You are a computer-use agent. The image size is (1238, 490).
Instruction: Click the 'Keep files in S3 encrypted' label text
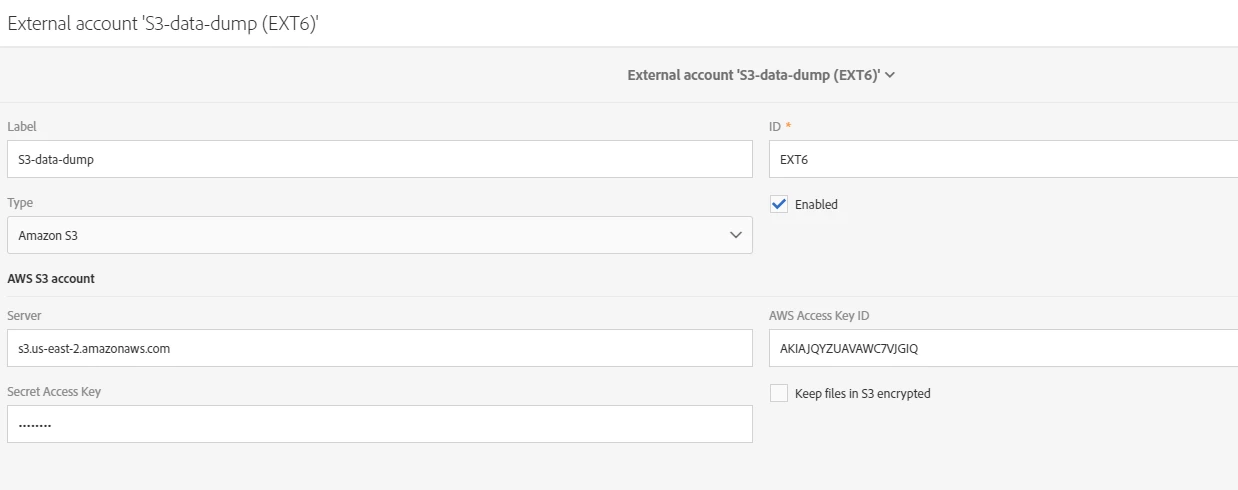[x=862, y=394]
